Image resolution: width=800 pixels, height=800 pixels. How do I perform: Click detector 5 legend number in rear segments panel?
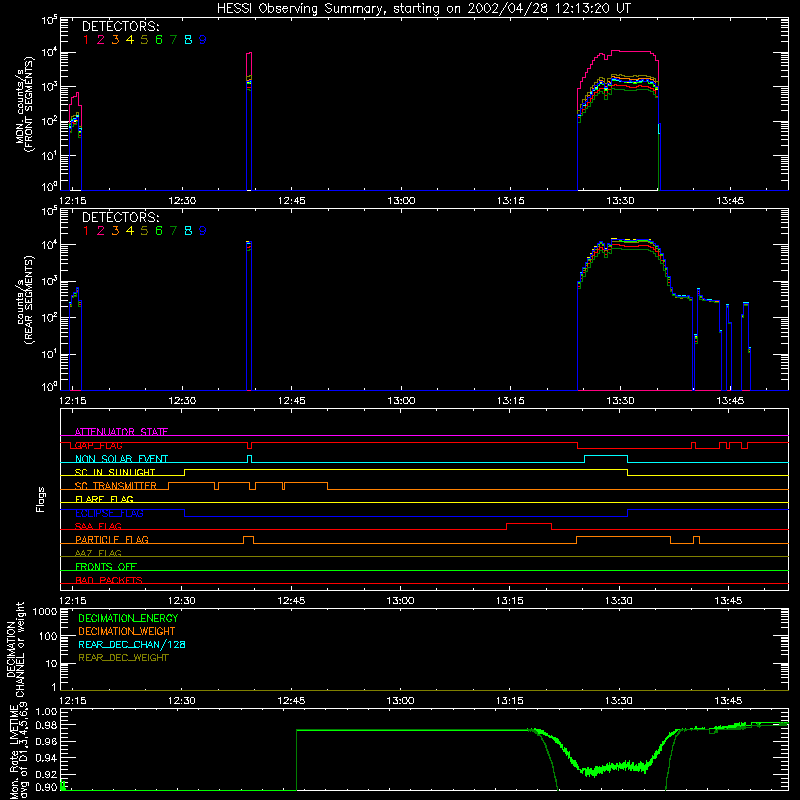point(144,231)
